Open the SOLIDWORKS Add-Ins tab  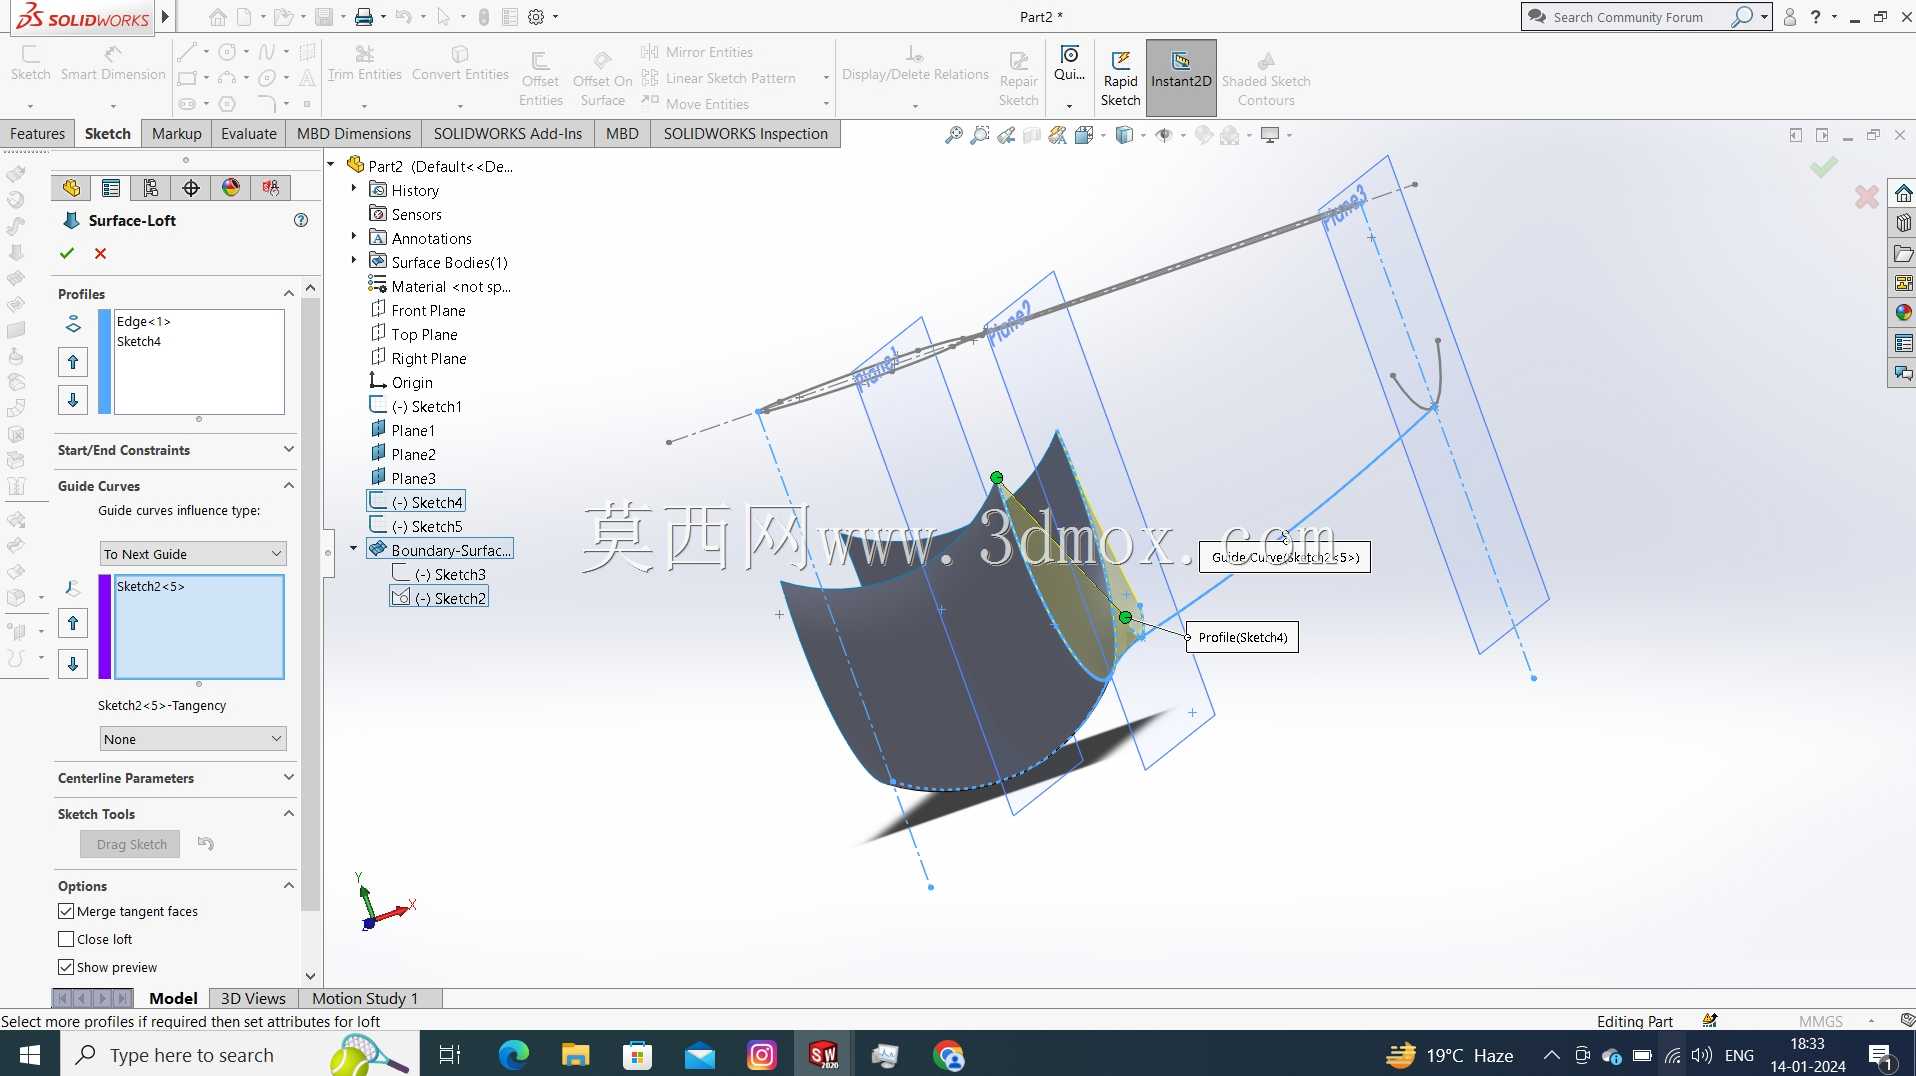(x=507, y=133)
